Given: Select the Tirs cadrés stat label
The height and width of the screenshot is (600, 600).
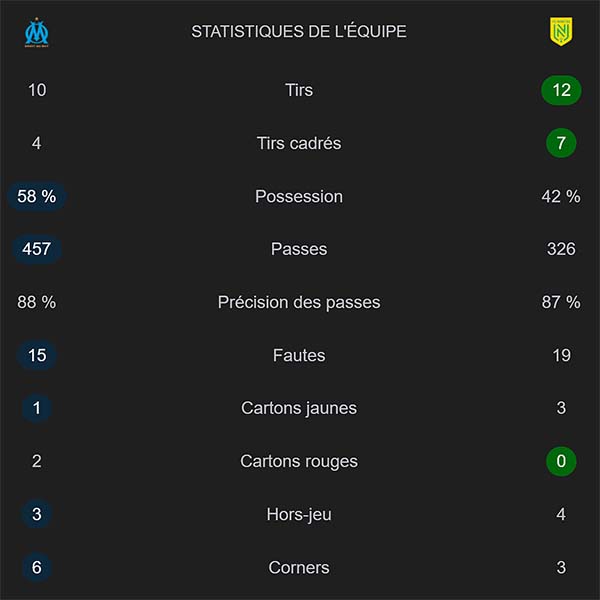Looking at the screenshot, I should 299,143.
